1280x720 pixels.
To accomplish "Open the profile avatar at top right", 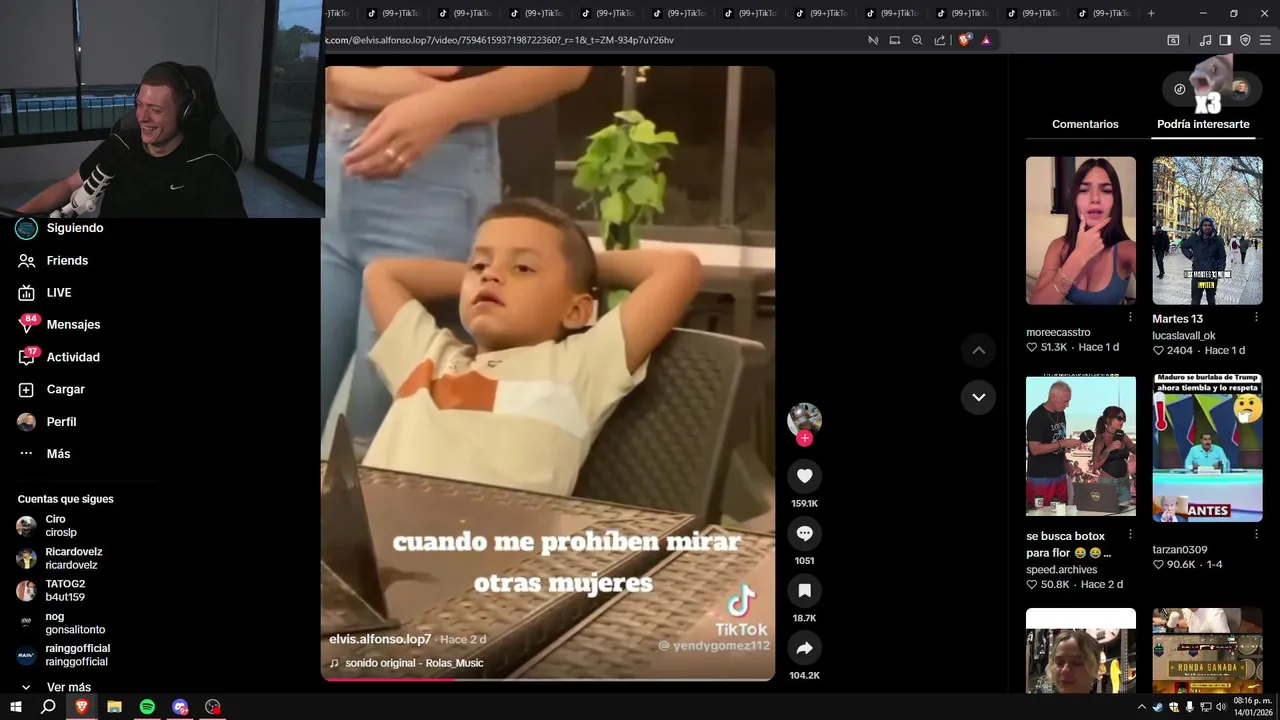I will (1240, 88).
